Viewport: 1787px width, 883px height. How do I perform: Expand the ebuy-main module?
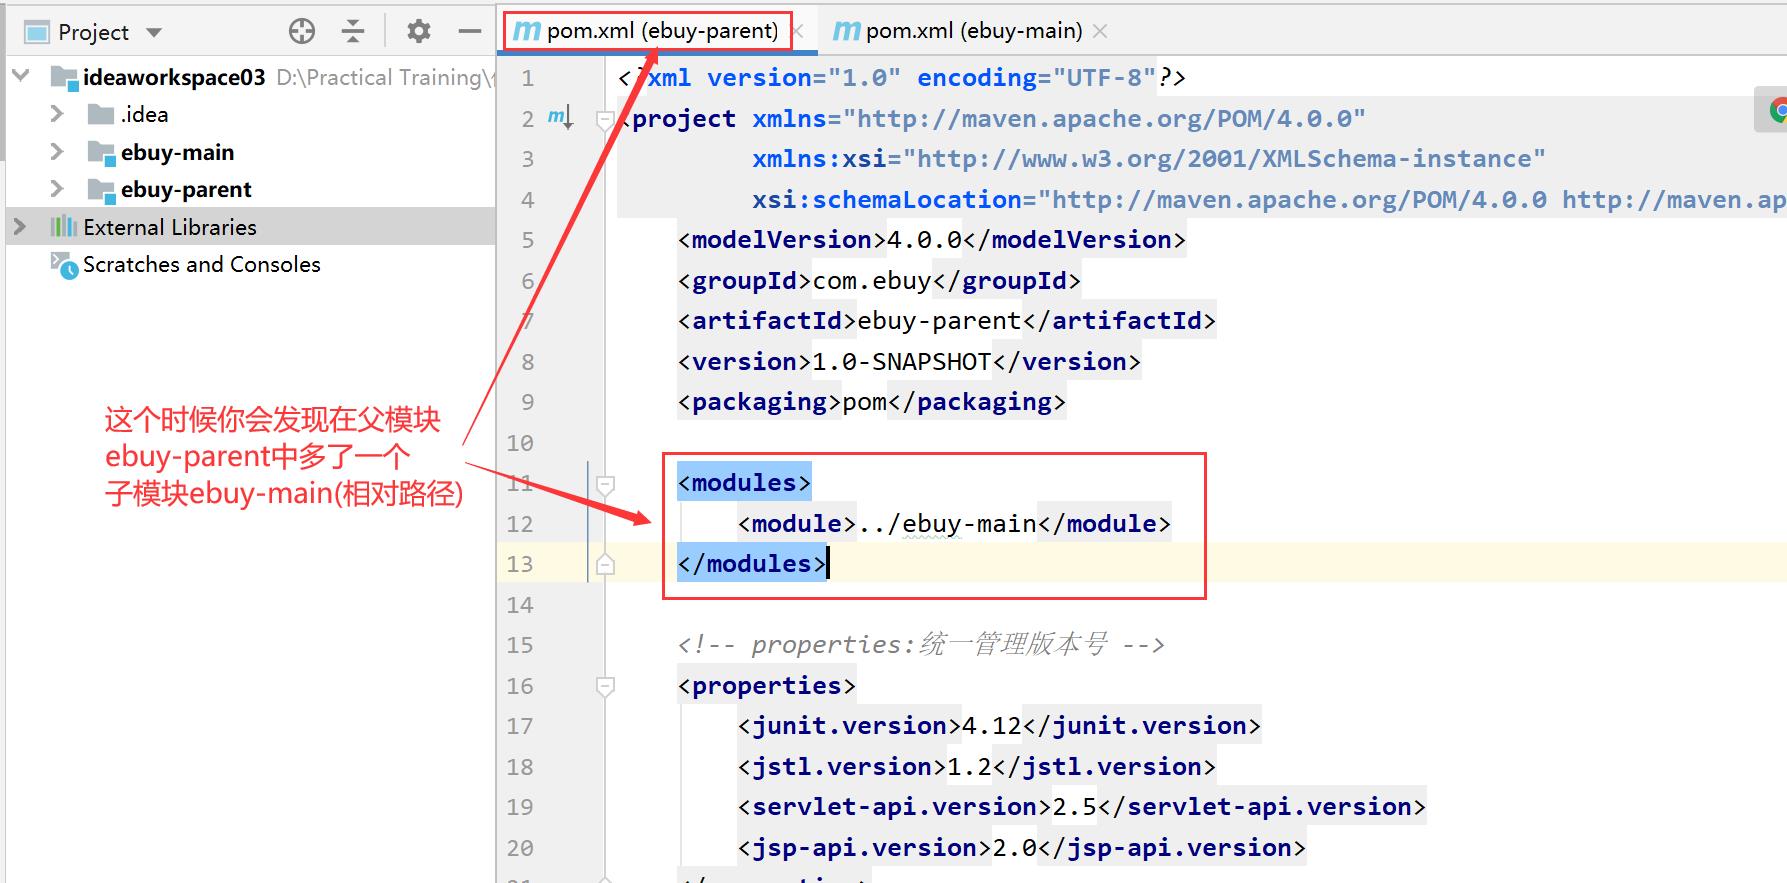(57, 152)
